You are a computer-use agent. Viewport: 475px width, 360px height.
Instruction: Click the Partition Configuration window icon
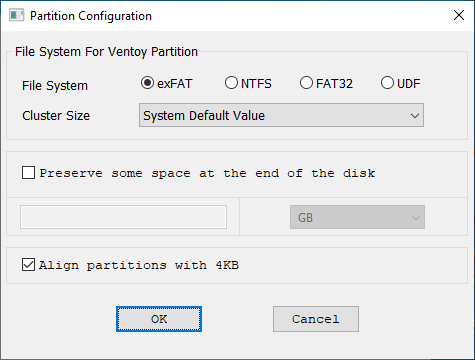pos(16,15)
